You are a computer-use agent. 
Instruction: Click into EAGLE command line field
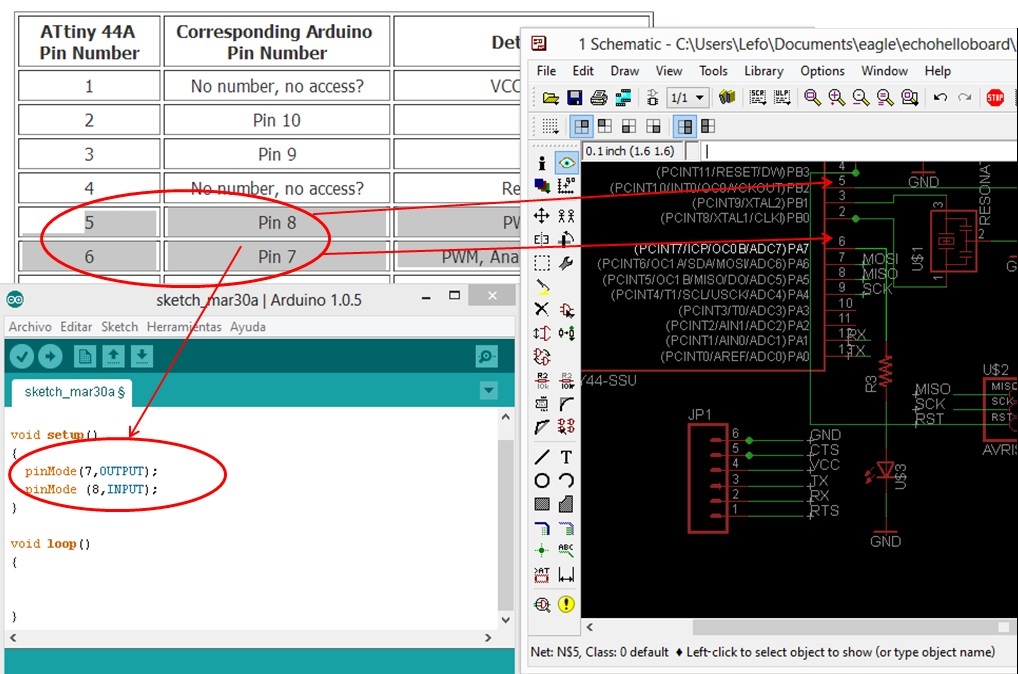point(859,151)
